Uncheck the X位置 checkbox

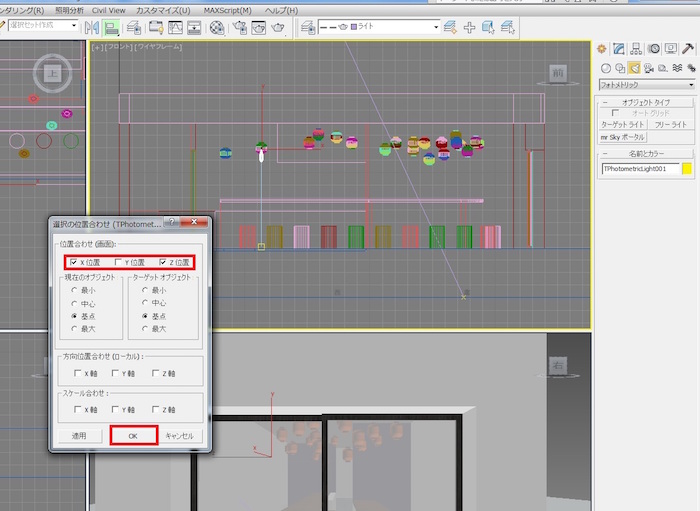[72, 262]
